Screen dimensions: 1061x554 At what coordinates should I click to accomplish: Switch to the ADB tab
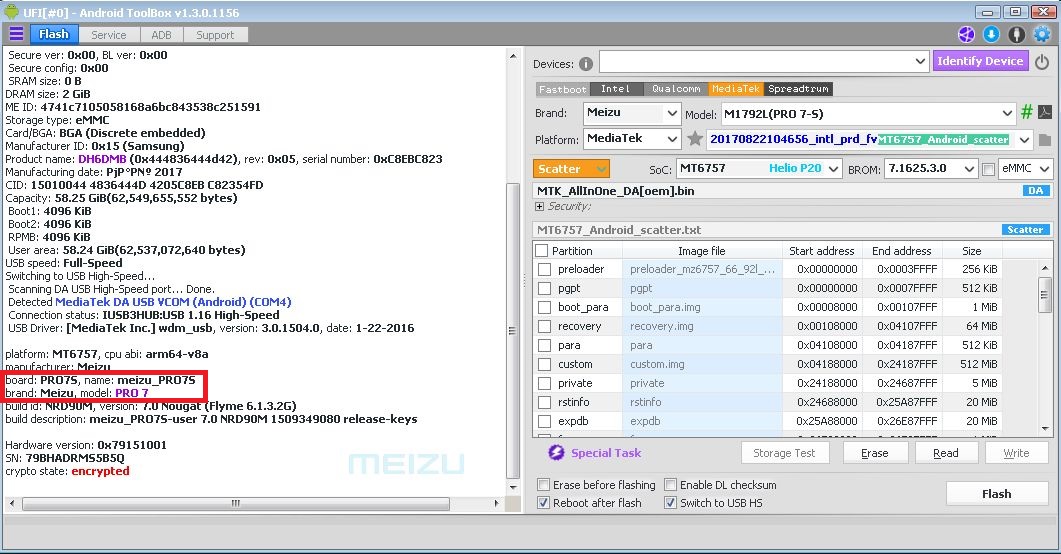point(161,34)
